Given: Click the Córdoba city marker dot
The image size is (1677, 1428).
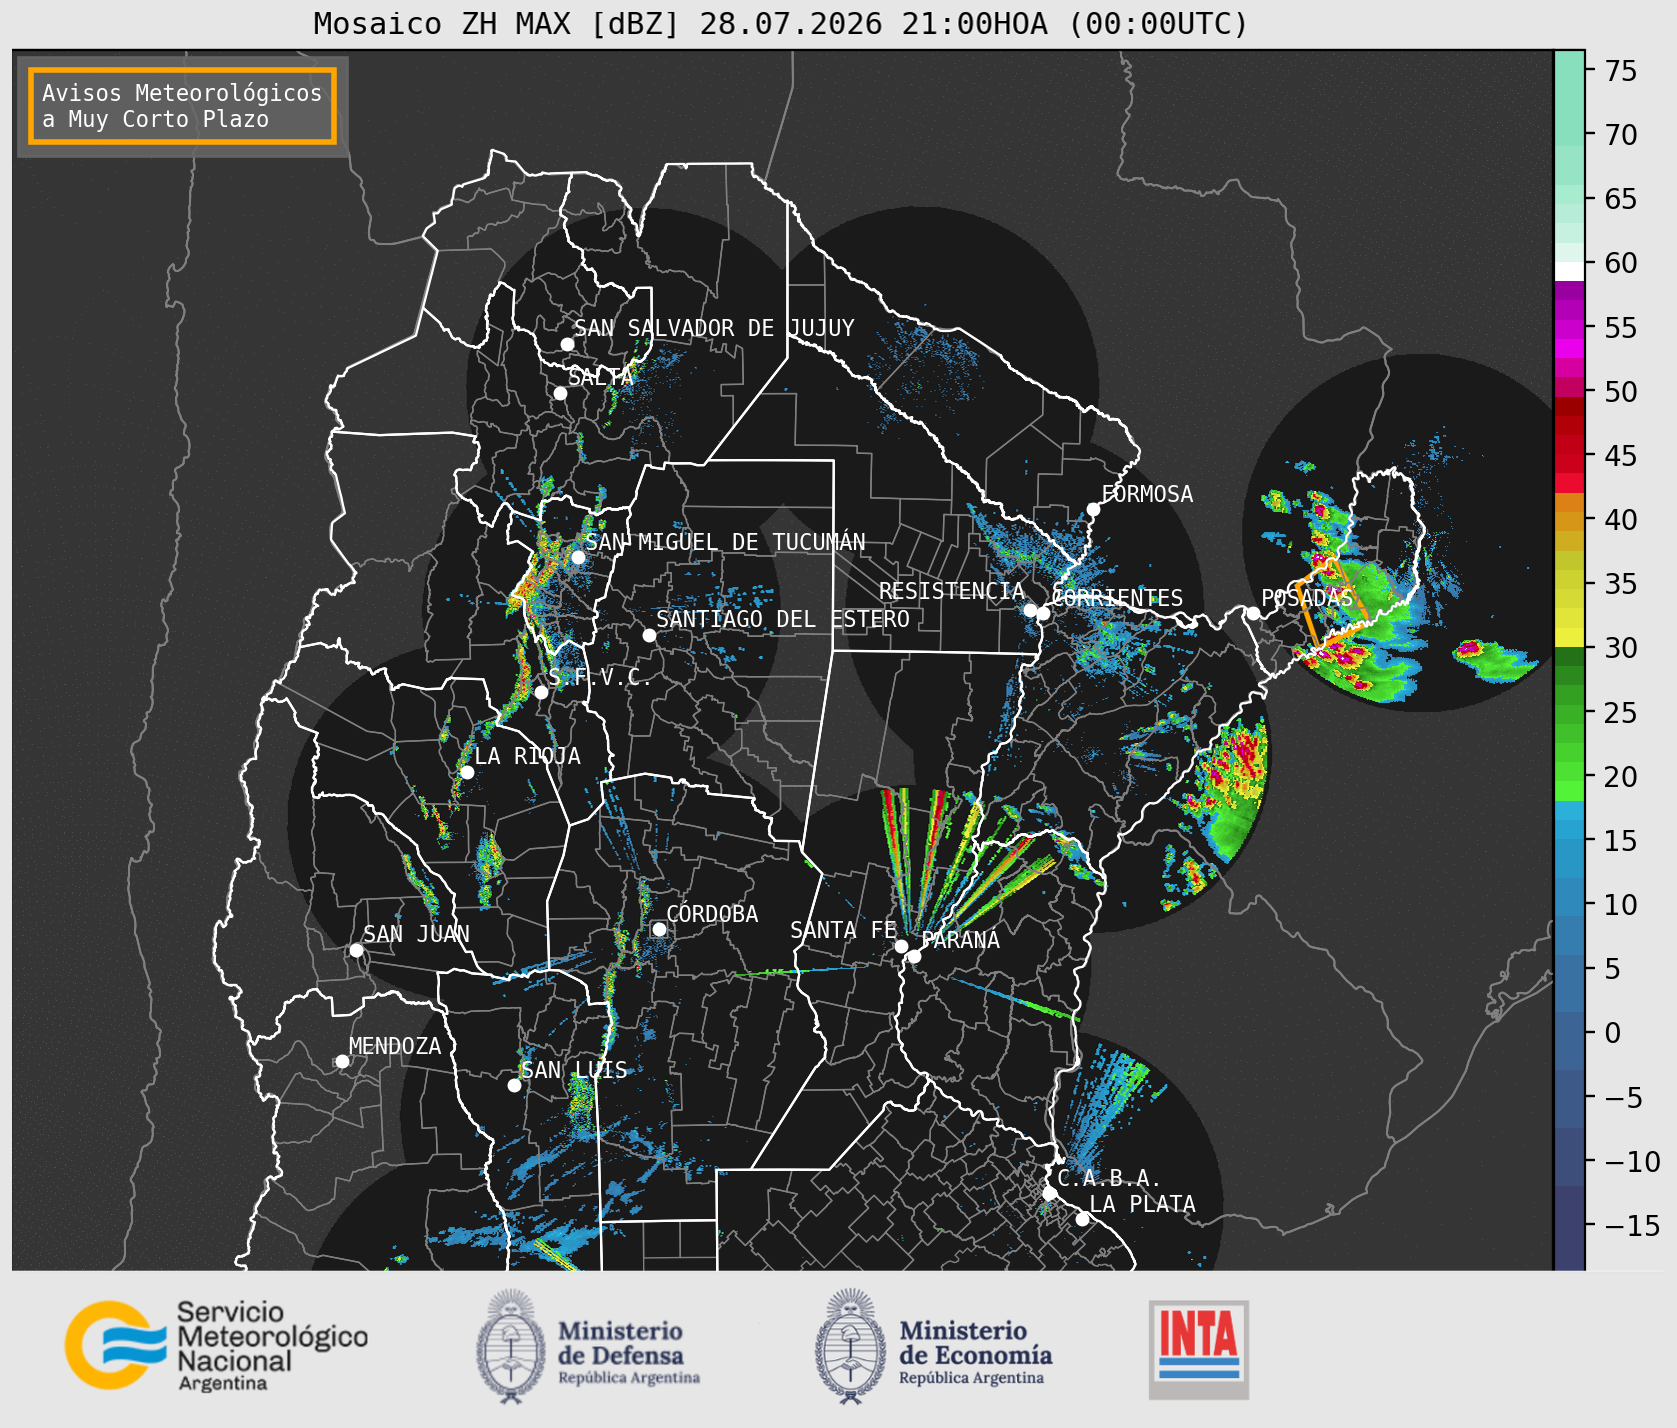Looking at the screenshot, I should click(x=659, y=929).
